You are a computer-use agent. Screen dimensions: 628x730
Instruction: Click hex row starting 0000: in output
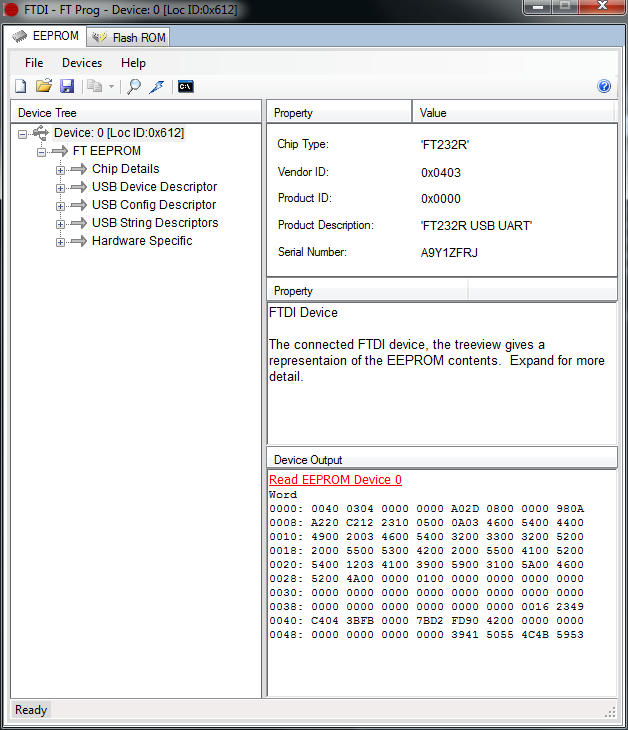(x=426, y=509)
